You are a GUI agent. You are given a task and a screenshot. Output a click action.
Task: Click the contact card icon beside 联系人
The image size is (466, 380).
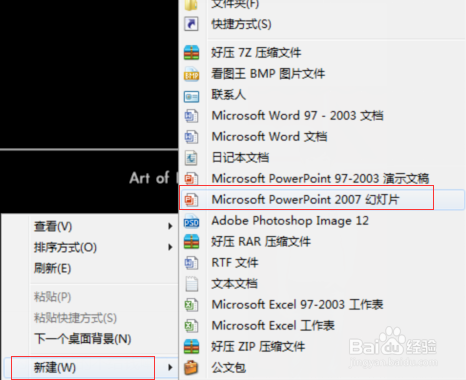click(191, 96)
